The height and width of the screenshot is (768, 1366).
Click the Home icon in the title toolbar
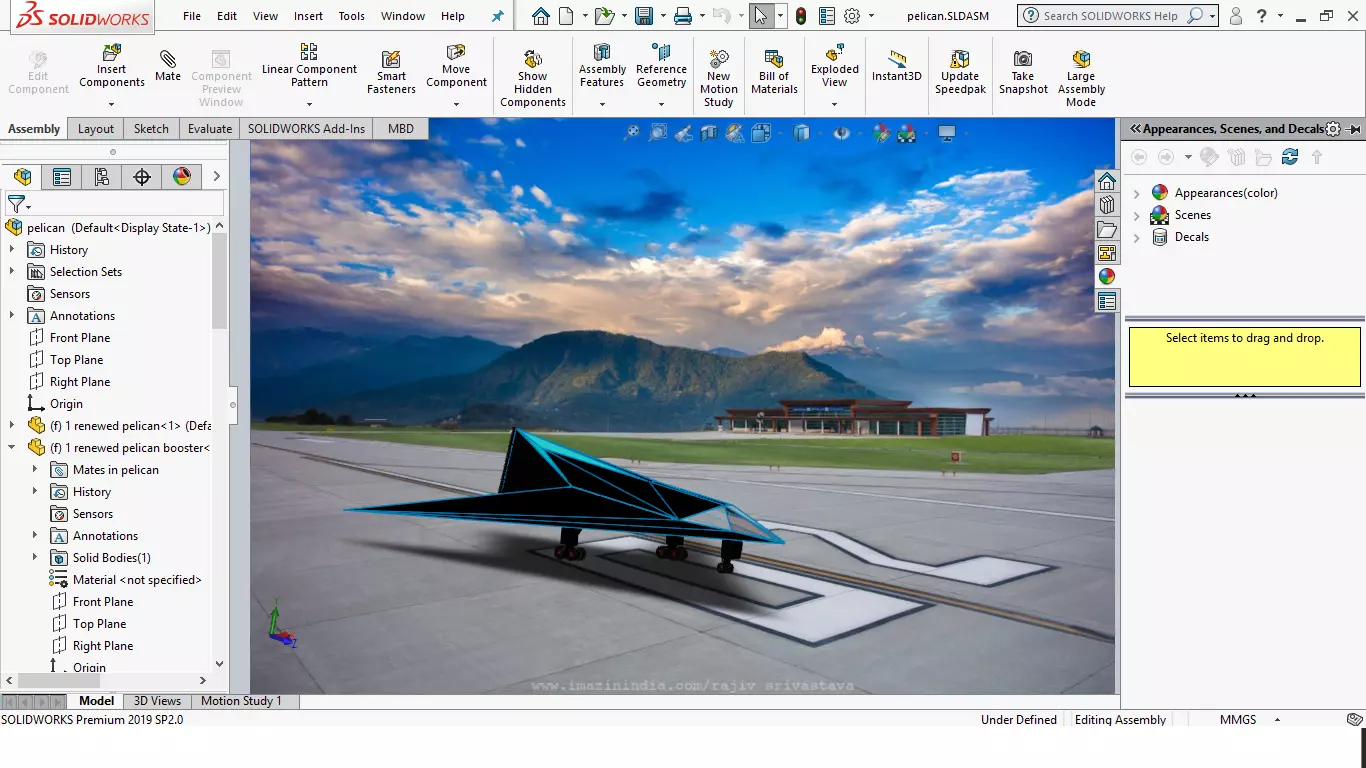tap(541, 16)
